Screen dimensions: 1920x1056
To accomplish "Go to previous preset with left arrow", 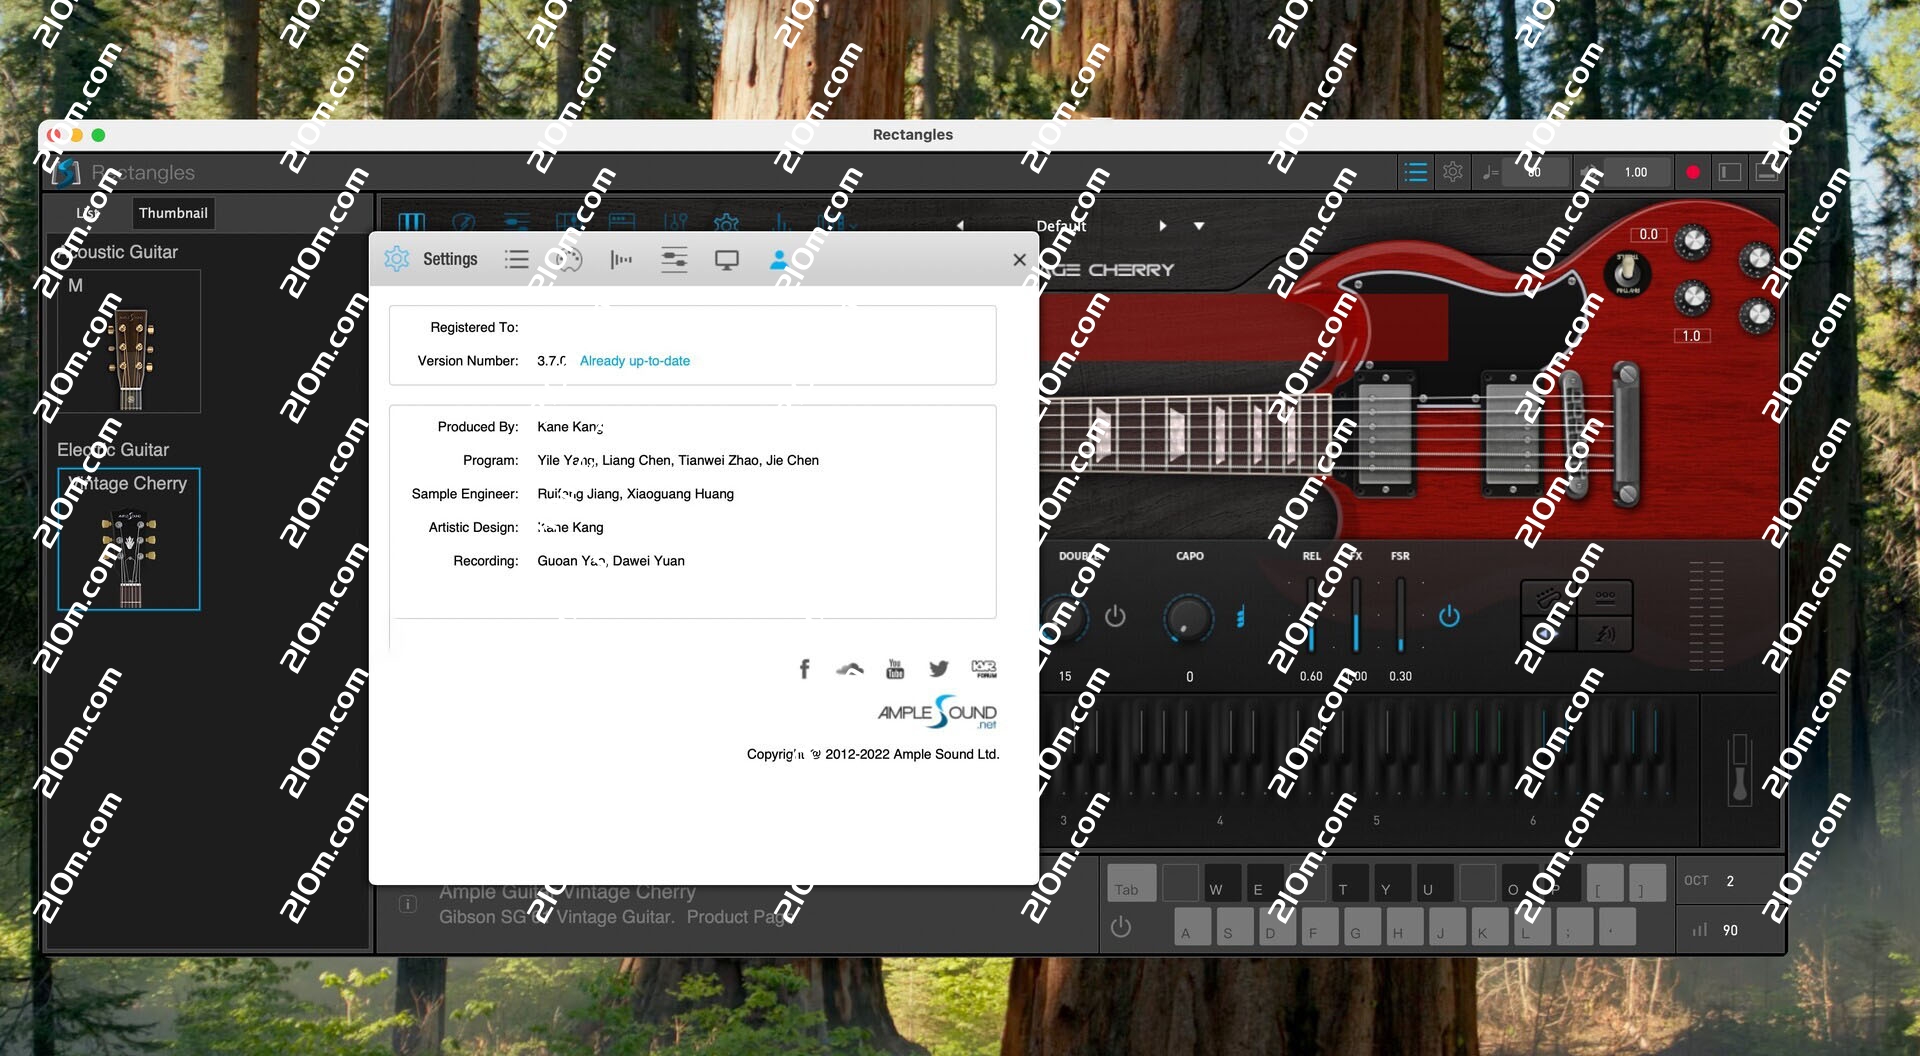I will [960, 226].
